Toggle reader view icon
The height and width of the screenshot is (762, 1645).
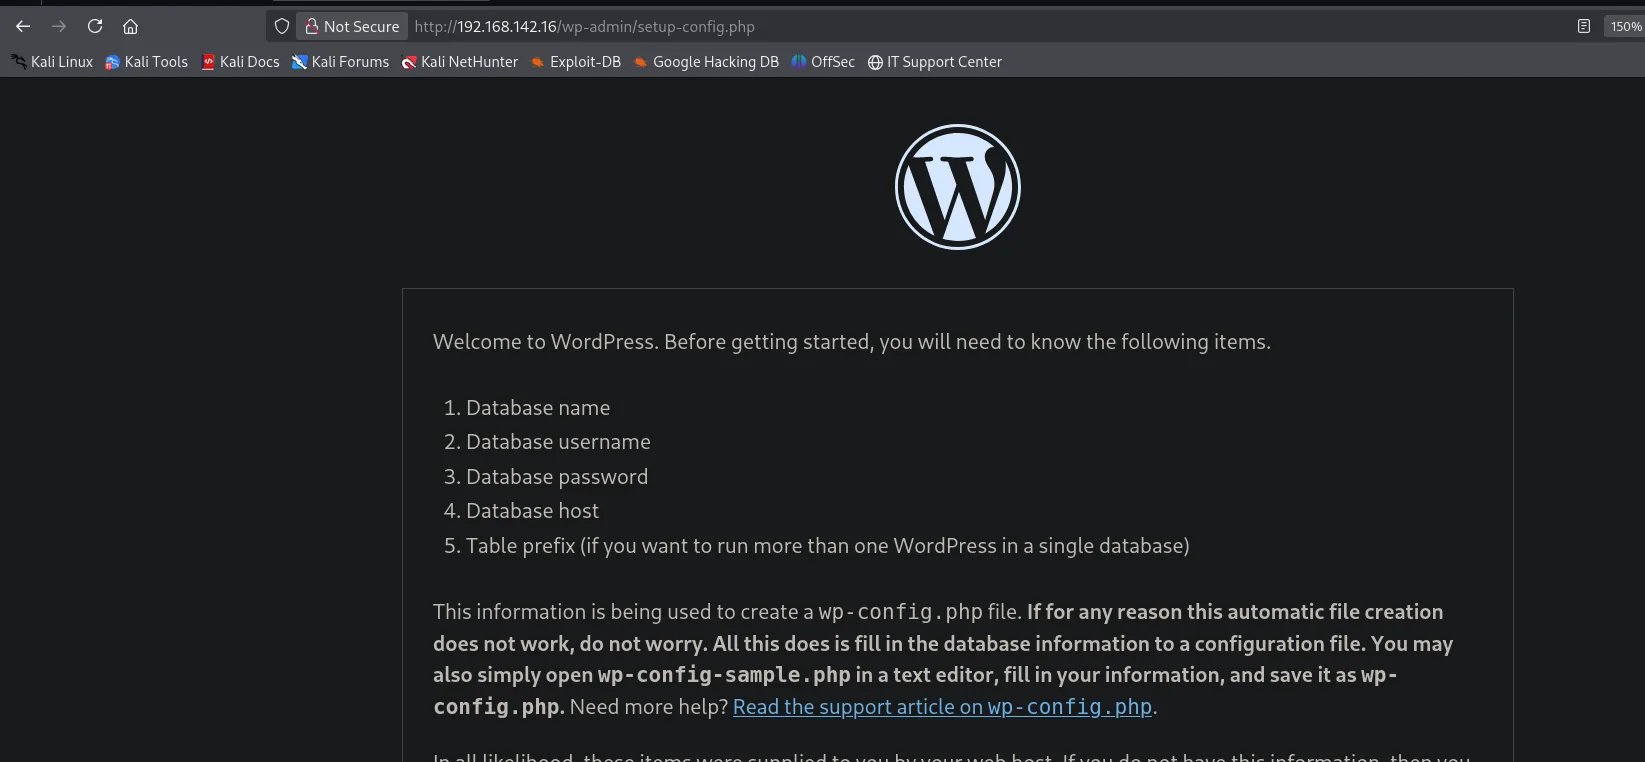click(1583, 27)
